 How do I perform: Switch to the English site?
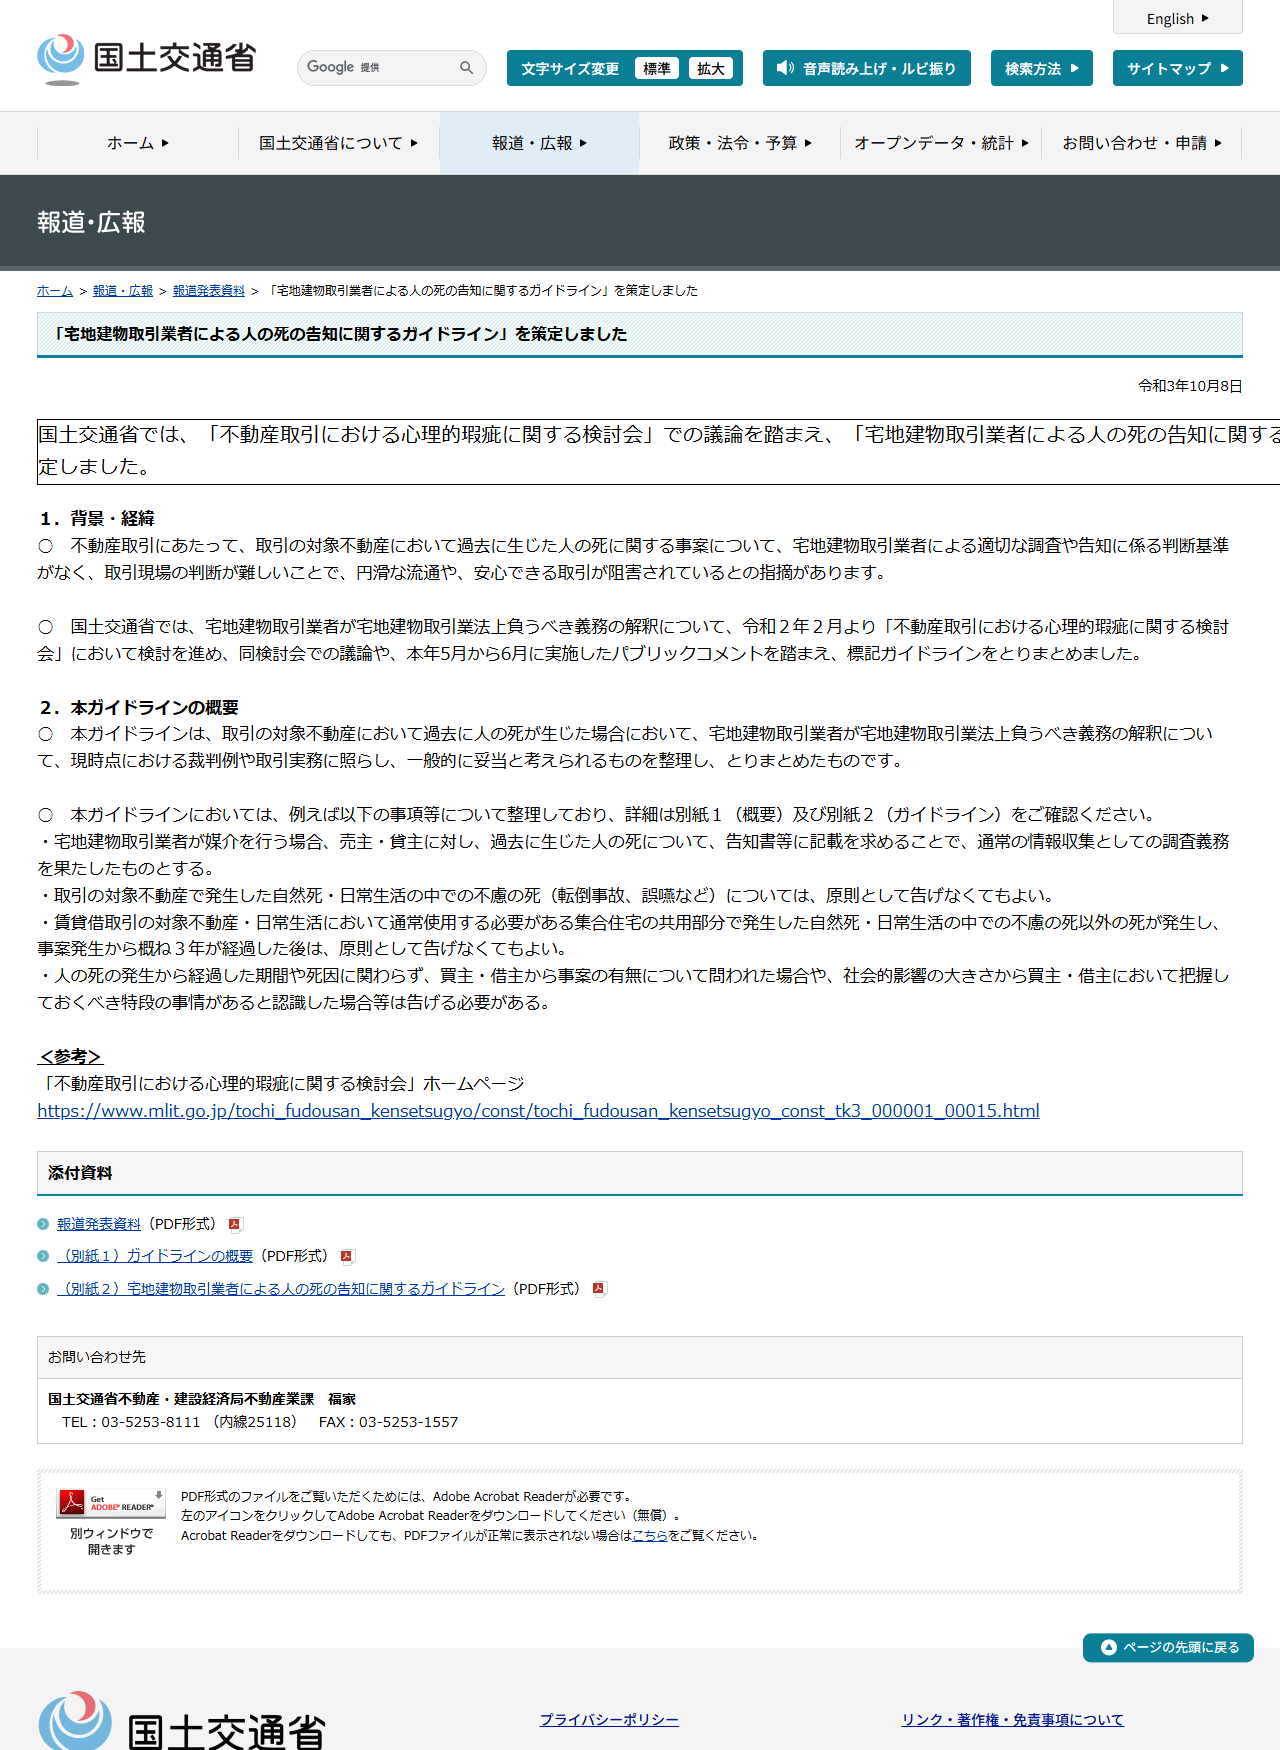1178,18
